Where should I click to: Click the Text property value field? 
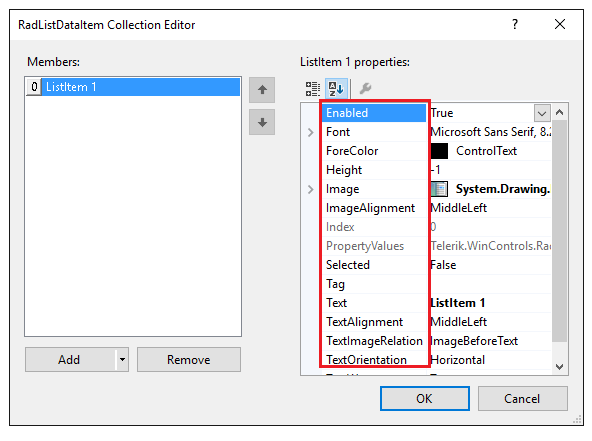point(490,303)
